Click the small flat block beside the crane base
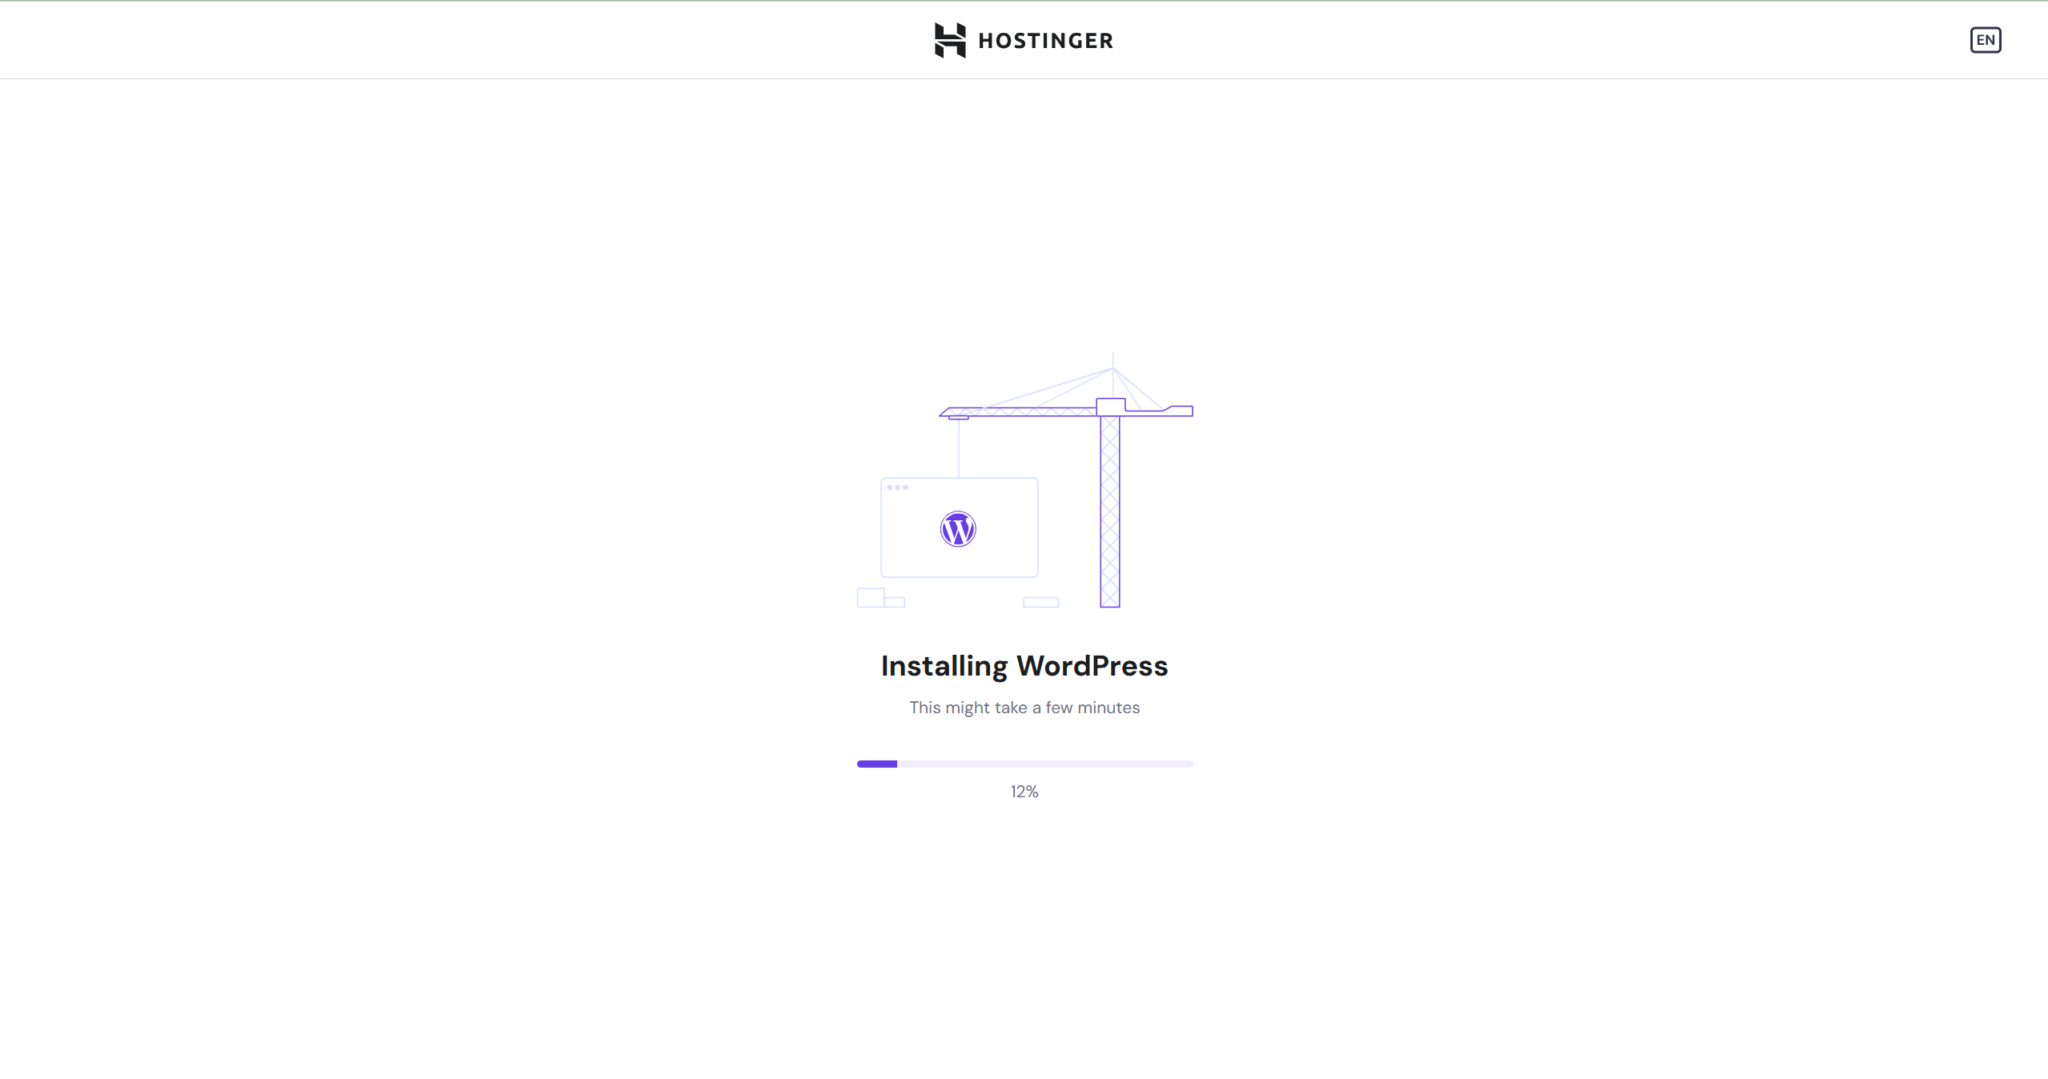 pos(1040,602)
